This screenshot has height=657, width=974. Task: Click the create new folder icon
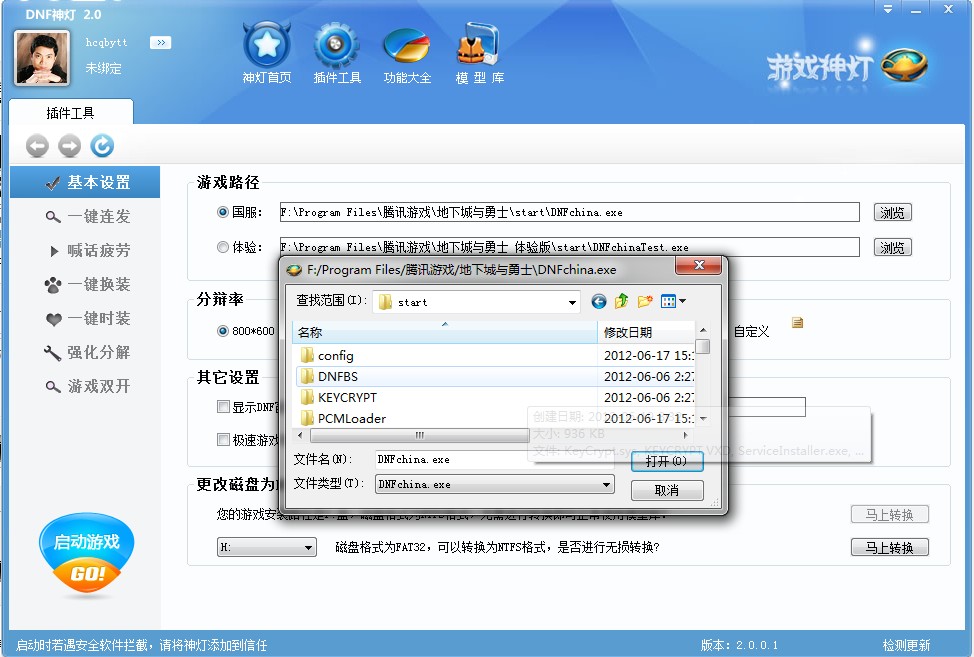tap(645, 302)
